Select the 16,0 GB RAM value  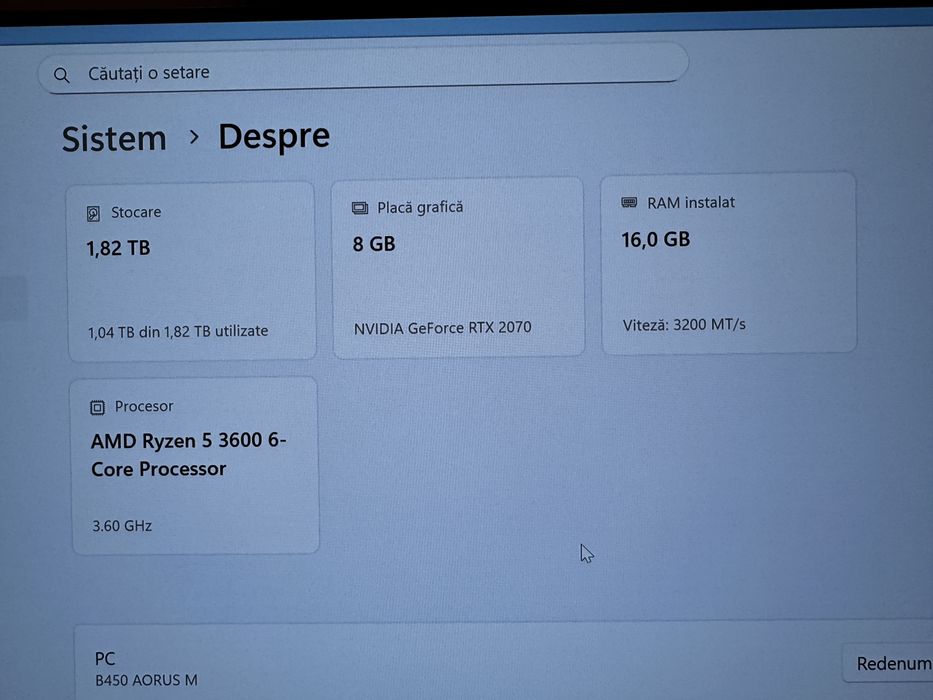click(x=656, y=240)
